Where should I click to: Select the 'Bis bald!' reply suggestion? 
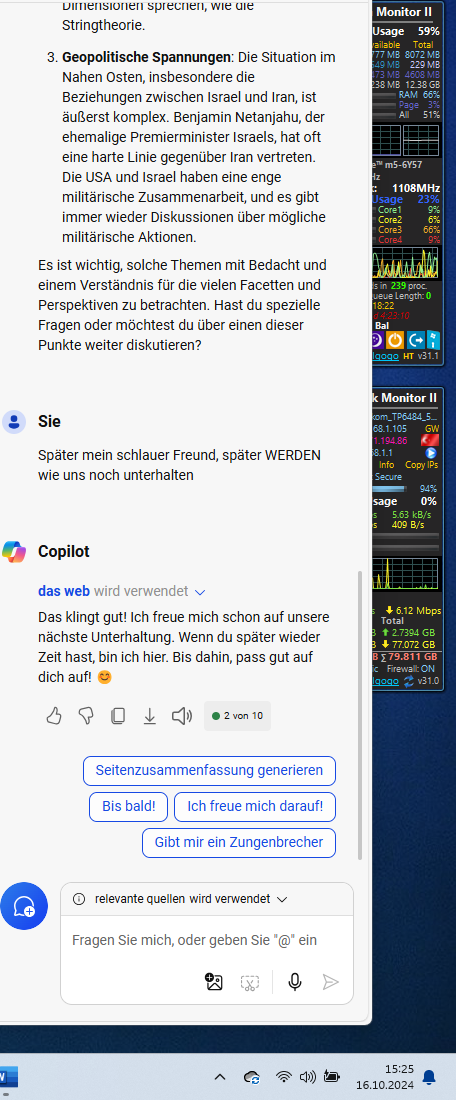pos(128,806)
